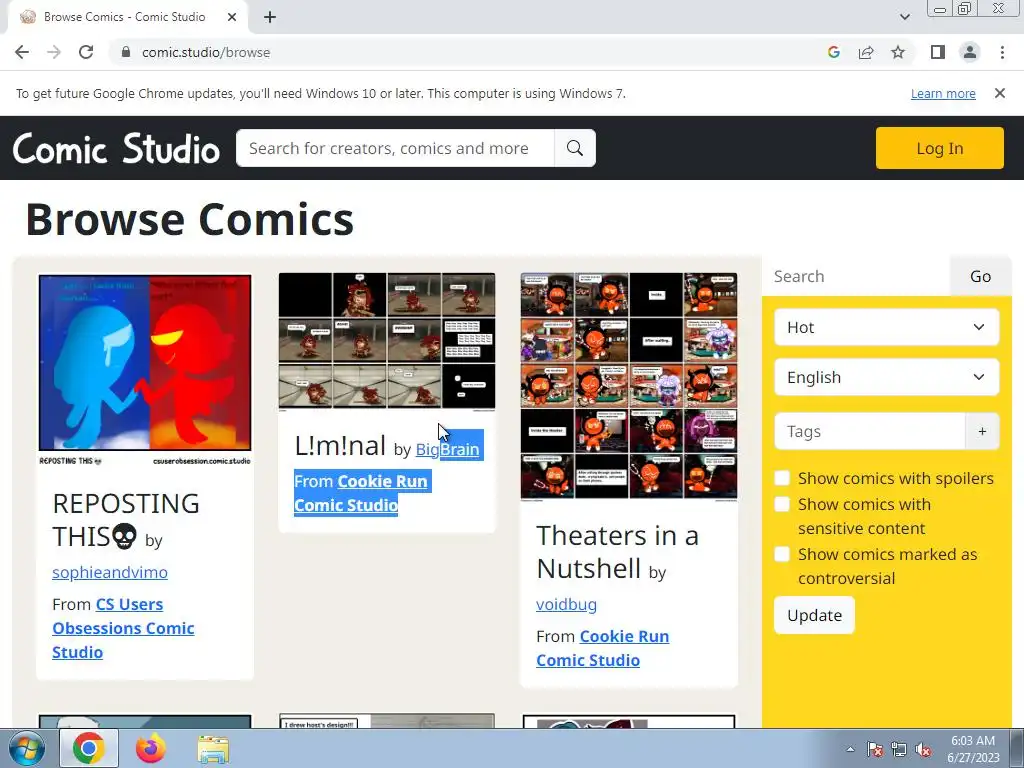Open the English language dropdown
1024x768 pixels.
coord(886,377)
